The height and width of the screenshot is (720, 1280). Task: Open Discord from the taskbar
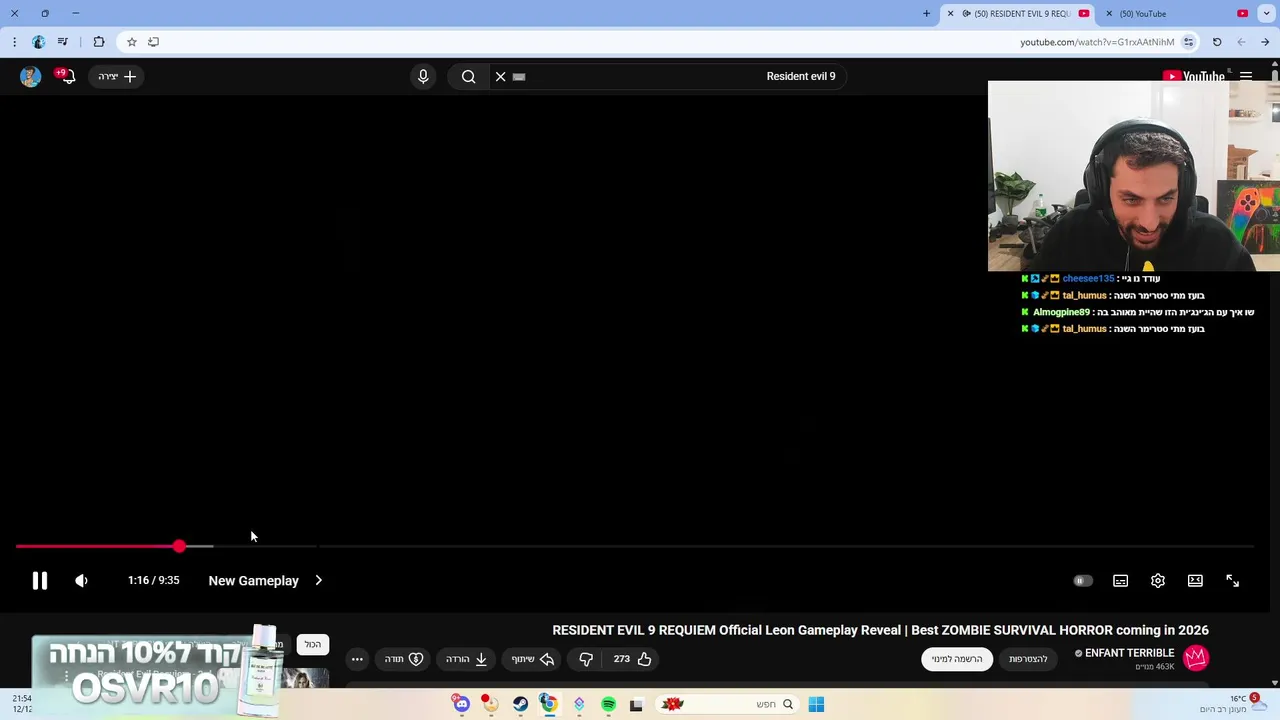pyautogui.click(x=461, y=704)
